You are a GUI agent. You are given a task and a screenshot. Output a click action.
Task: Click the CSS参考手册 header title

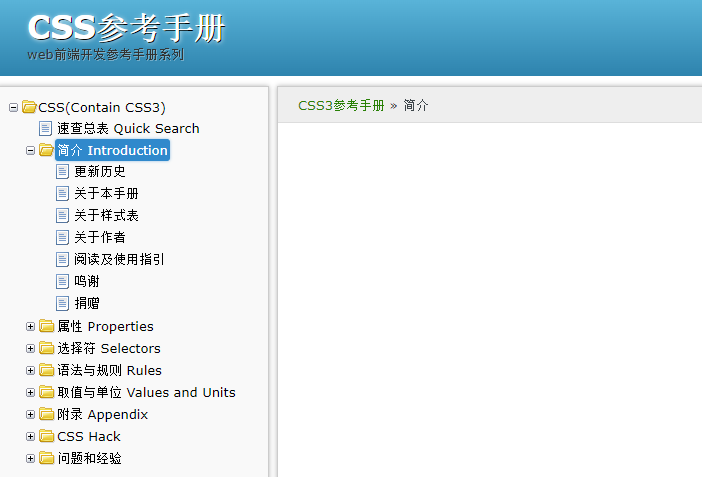pos(126,27)
